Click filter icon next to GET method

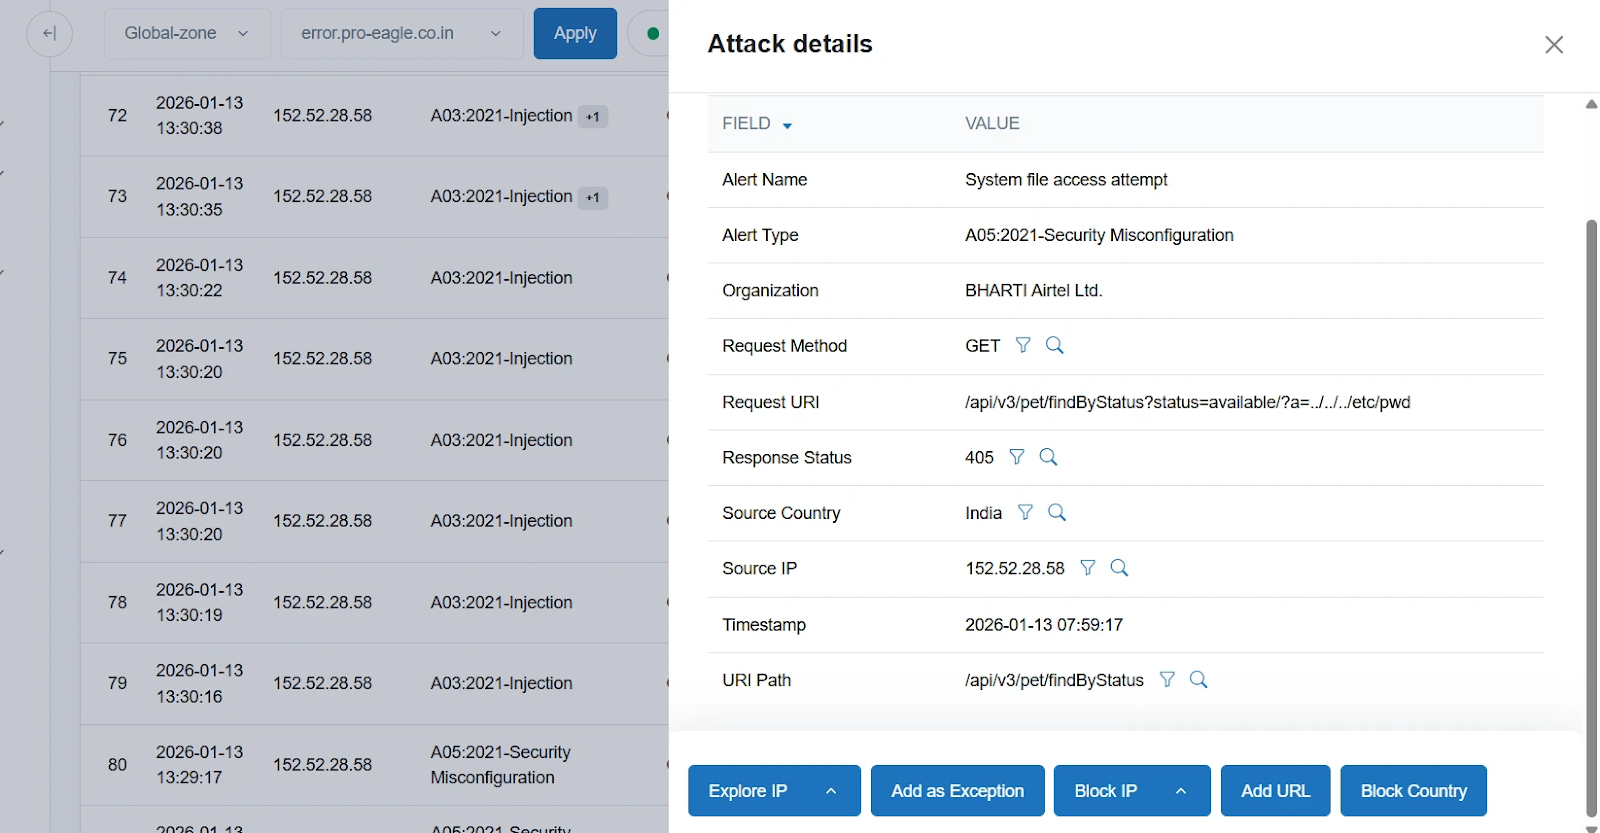pos(1022,345)
